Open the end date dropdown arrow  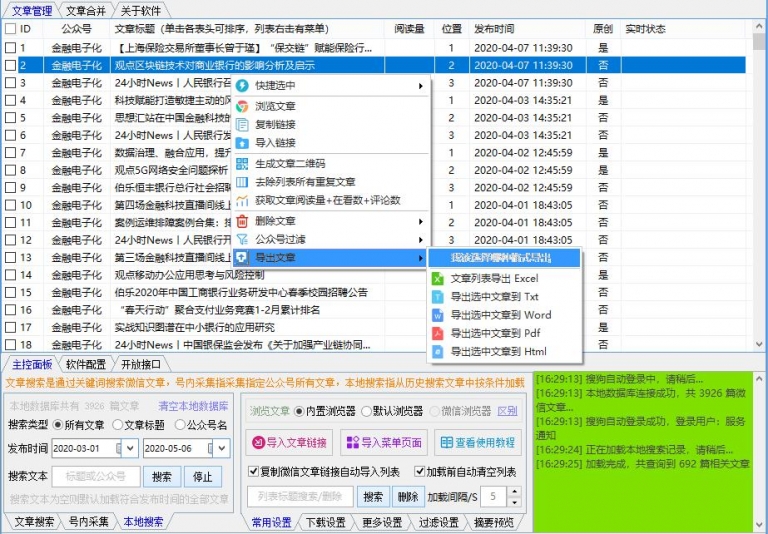pos(222,448)
